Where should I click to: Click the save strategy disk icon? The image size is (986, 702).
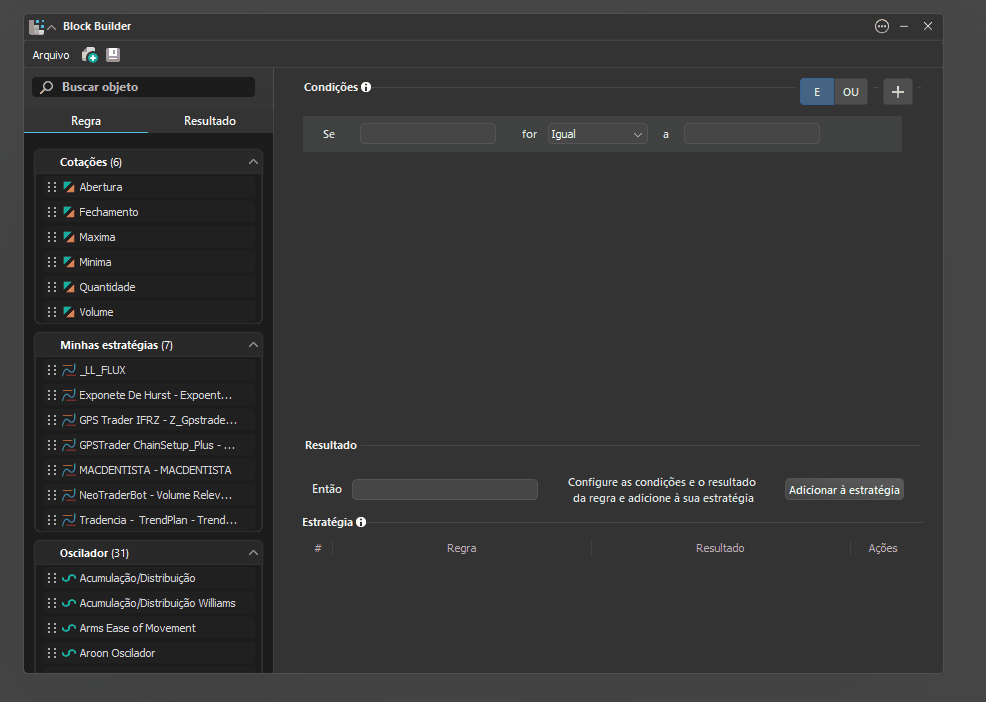(x=113, y=55)
